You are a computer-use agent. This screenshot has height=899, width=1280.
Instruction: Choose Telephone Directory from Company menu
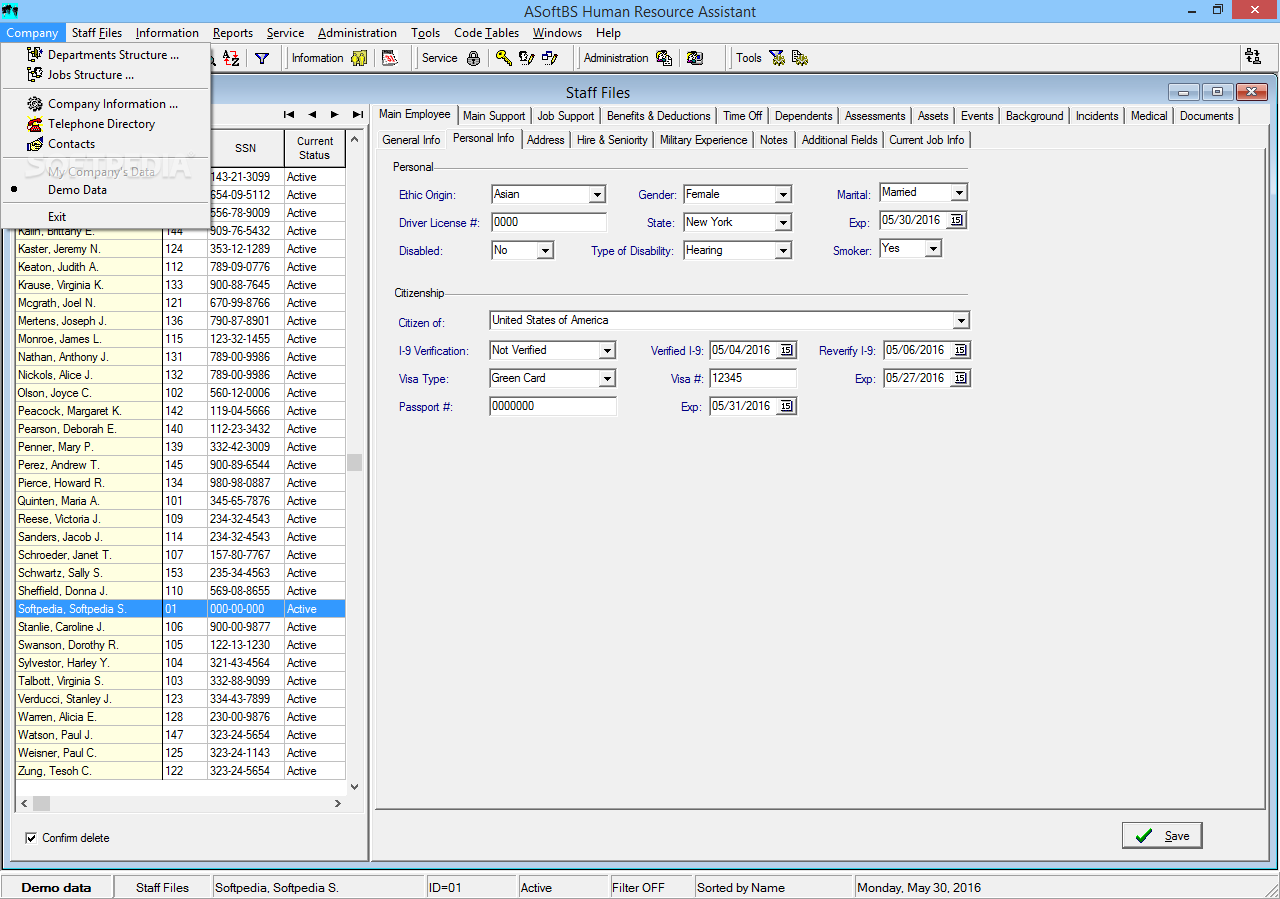(x=101, y=124)
